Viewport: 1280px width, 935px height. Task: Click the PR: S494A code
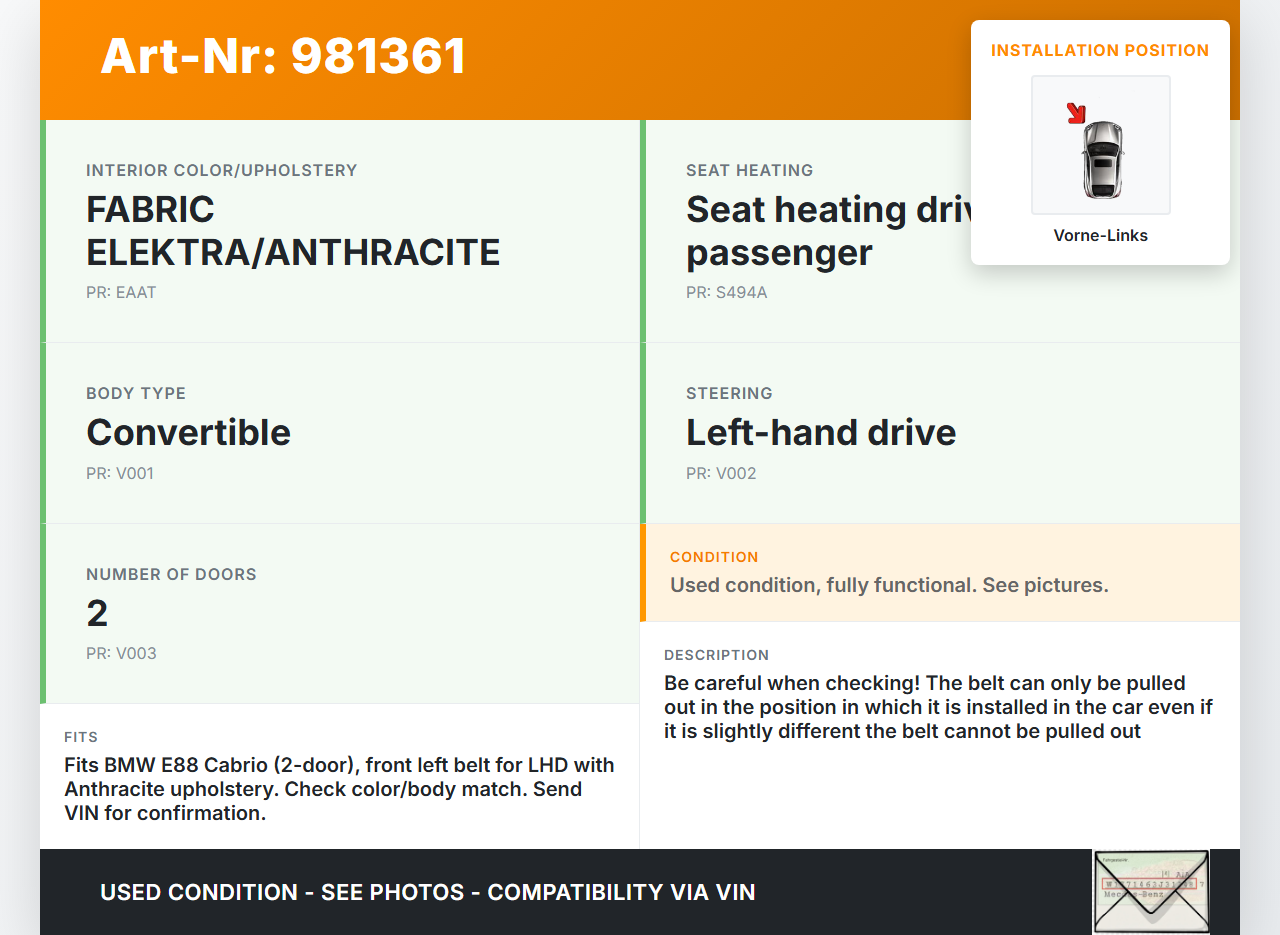(726, 293)
